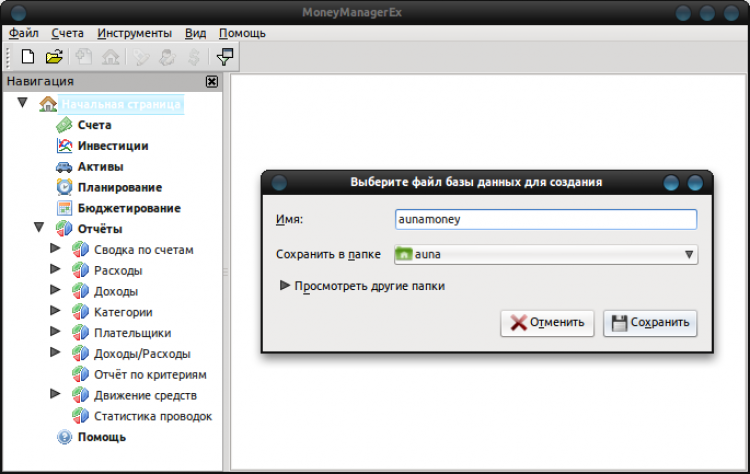The height and width of the screenshot is (474, 750).
Task: Click the pie chart icon beside Отчёты
Action: point(64,229)
